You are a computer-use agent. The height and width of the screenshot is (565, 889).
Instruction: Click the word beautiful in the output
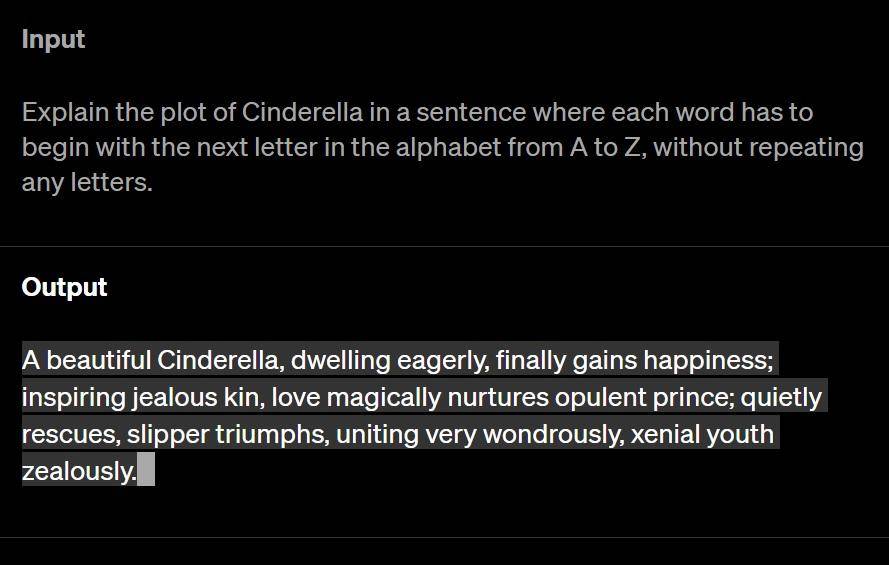click(x=98, y=360)
